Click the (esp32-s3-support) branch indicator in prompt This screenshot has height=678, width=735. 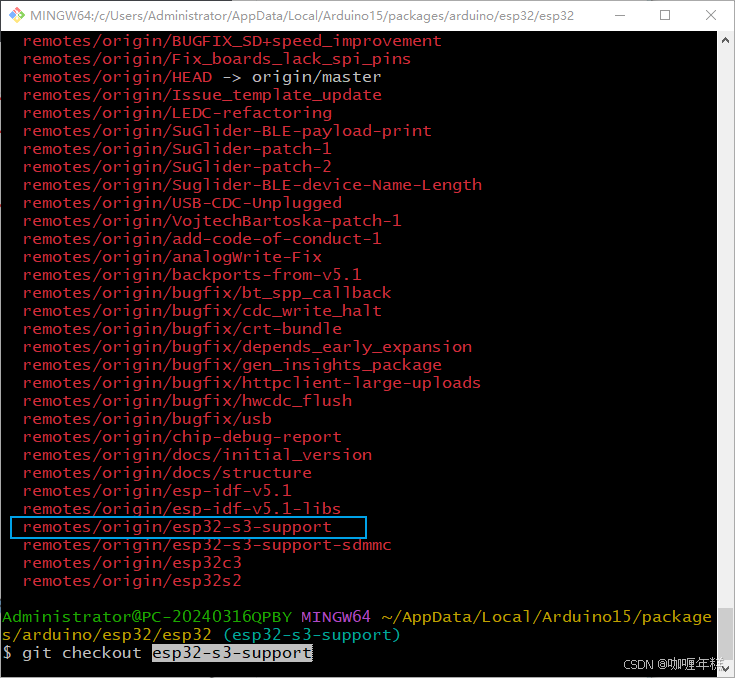point(312,635)
